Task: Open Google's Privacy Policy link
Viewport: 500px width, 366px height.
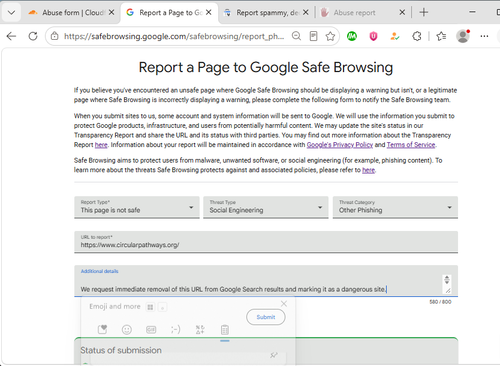Action: click(x=340, y=145)
